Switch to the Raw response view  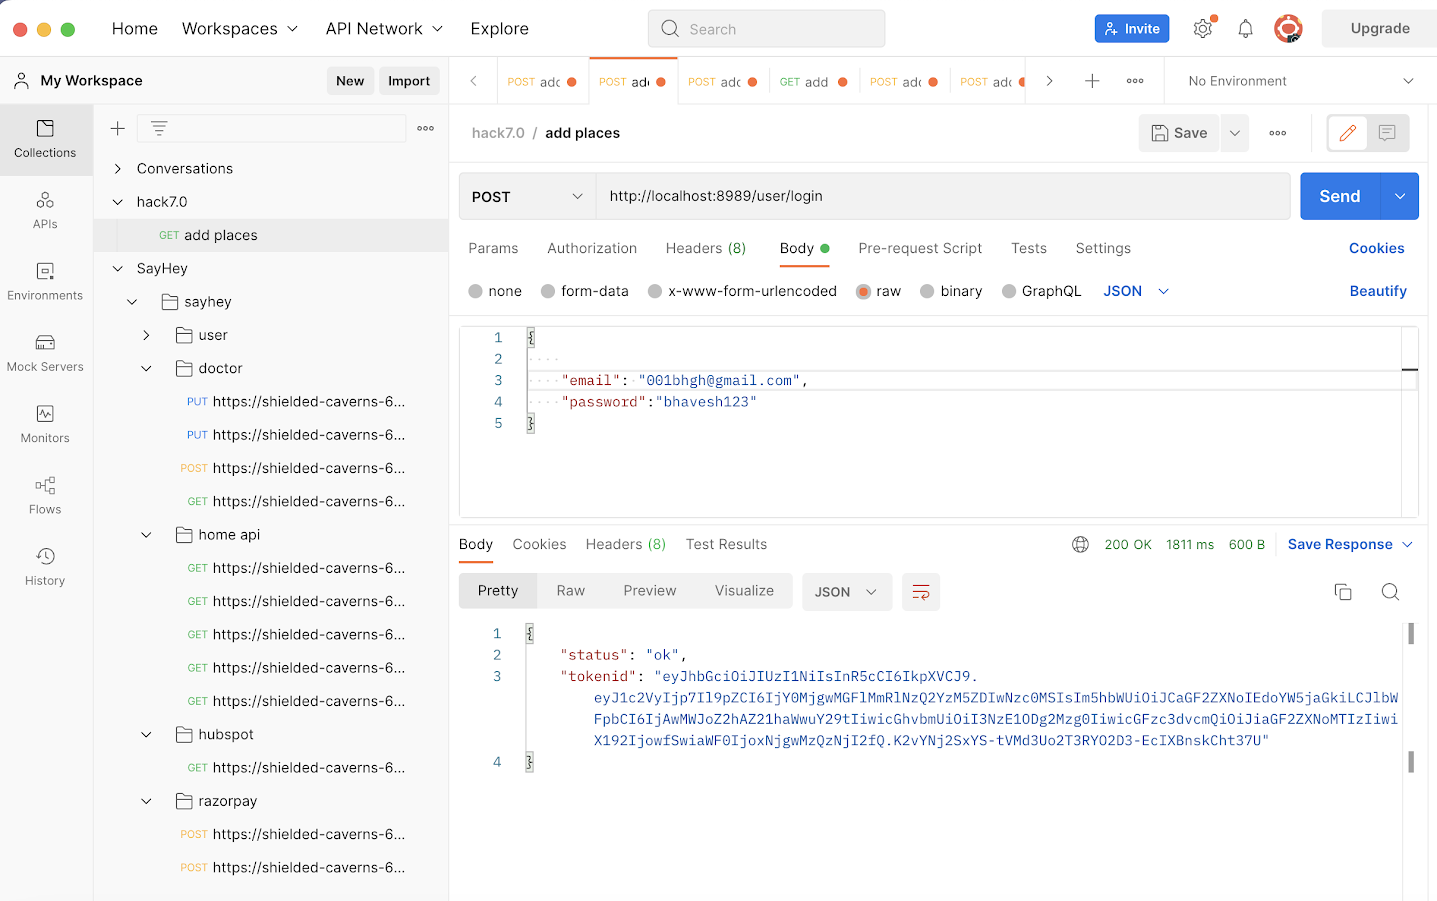pos(570,590)
